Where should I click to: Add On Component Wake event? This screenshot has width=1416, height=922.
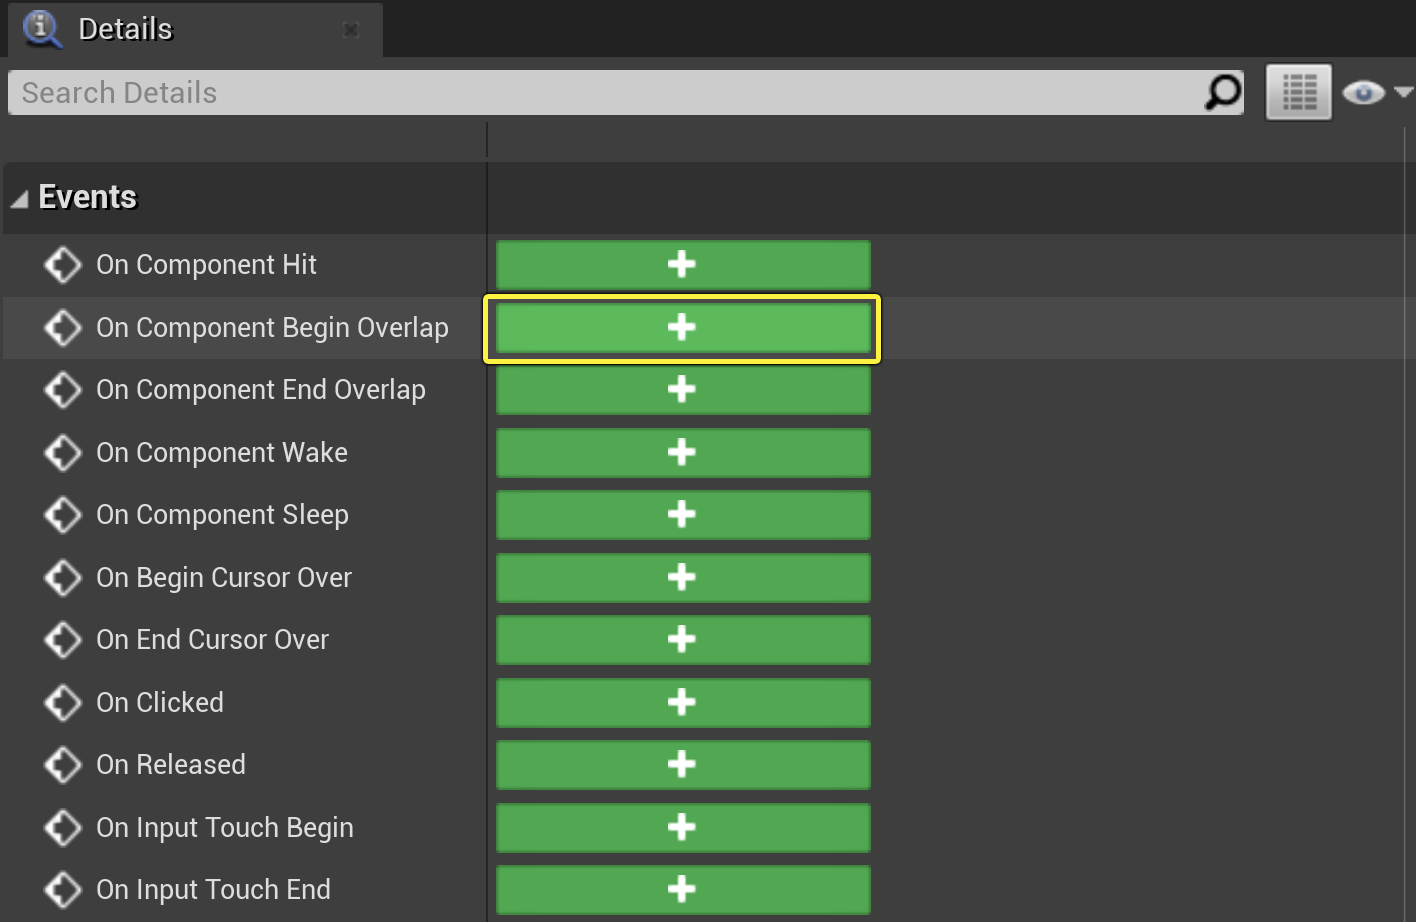click(682, 453)
